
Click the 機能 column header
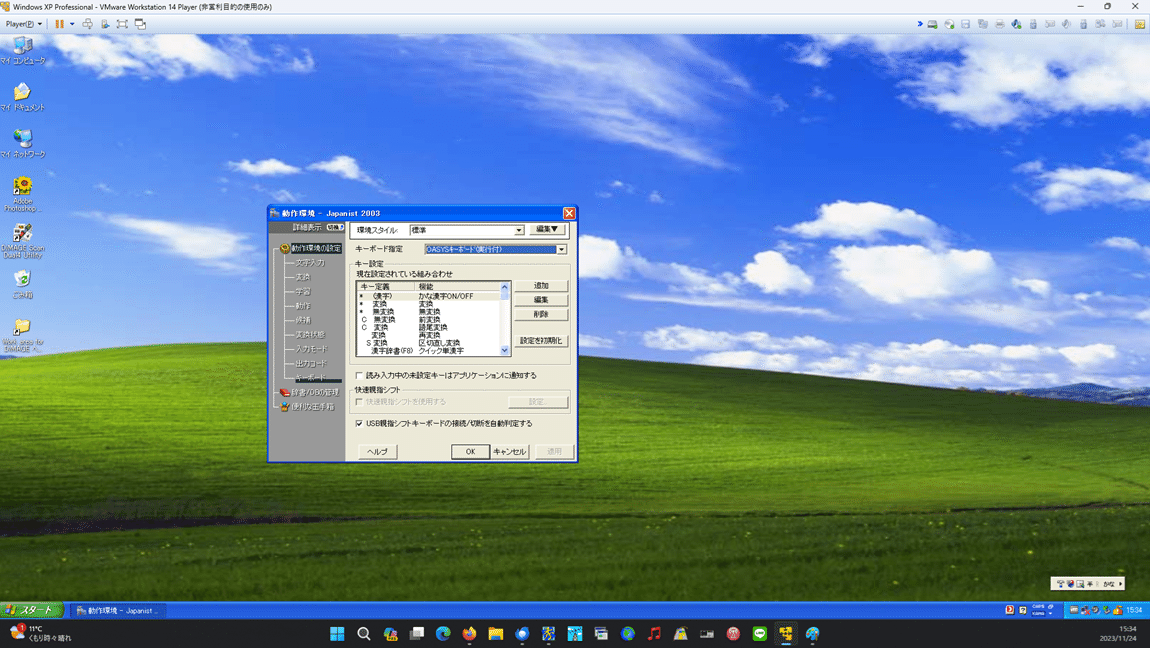click(x=457, y=287)
